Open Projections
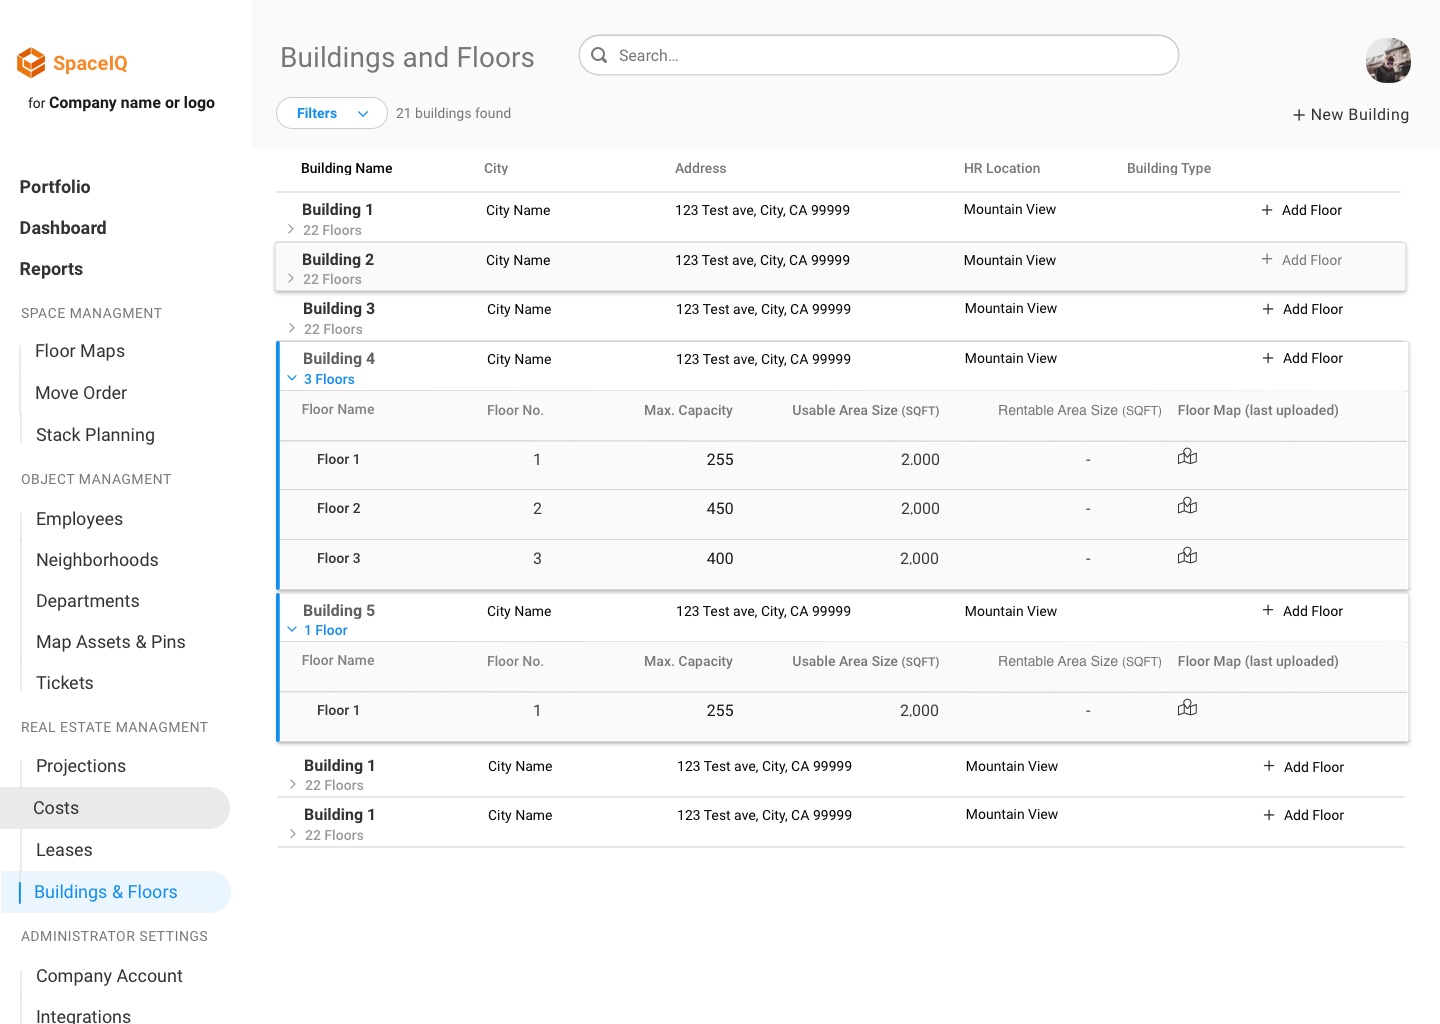This screenshot has width=1440, height=1024. pyautogui.click(x=81, y=766)
